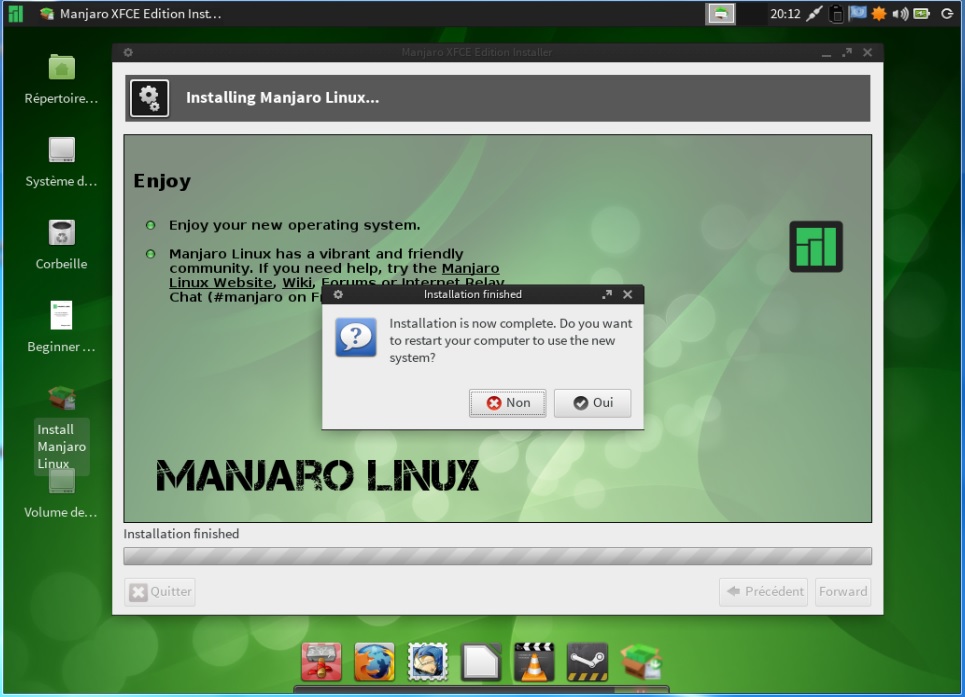Open the package installer box dock icon
The width and height of the screenshot is (965, 697).
tap(641, 662)
